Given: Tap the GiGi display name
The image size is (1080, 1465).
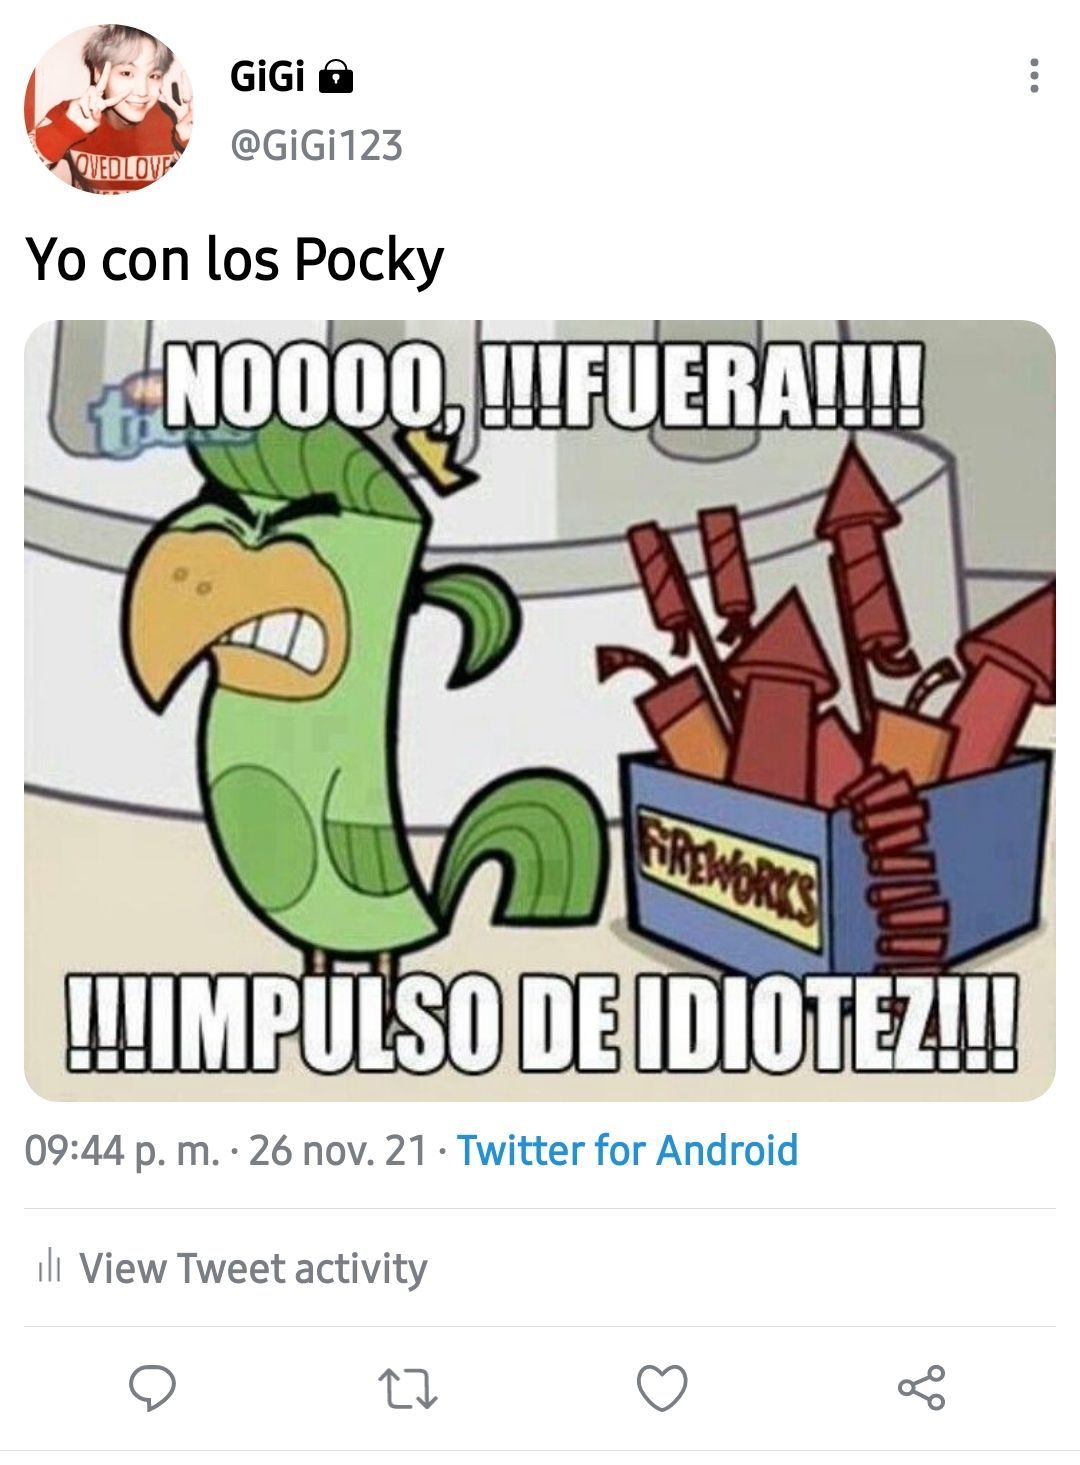Looking at the screenshot, I should click(267, 75).
